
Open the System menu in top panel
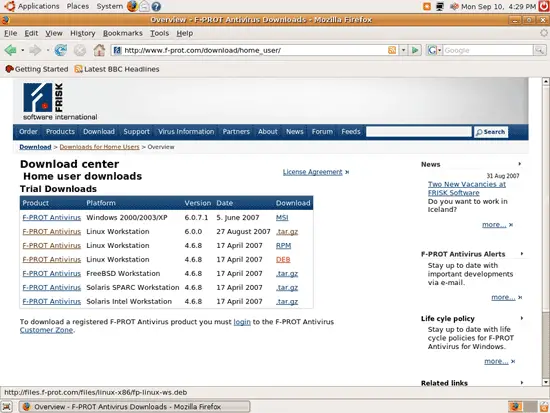tap(110, 6)
